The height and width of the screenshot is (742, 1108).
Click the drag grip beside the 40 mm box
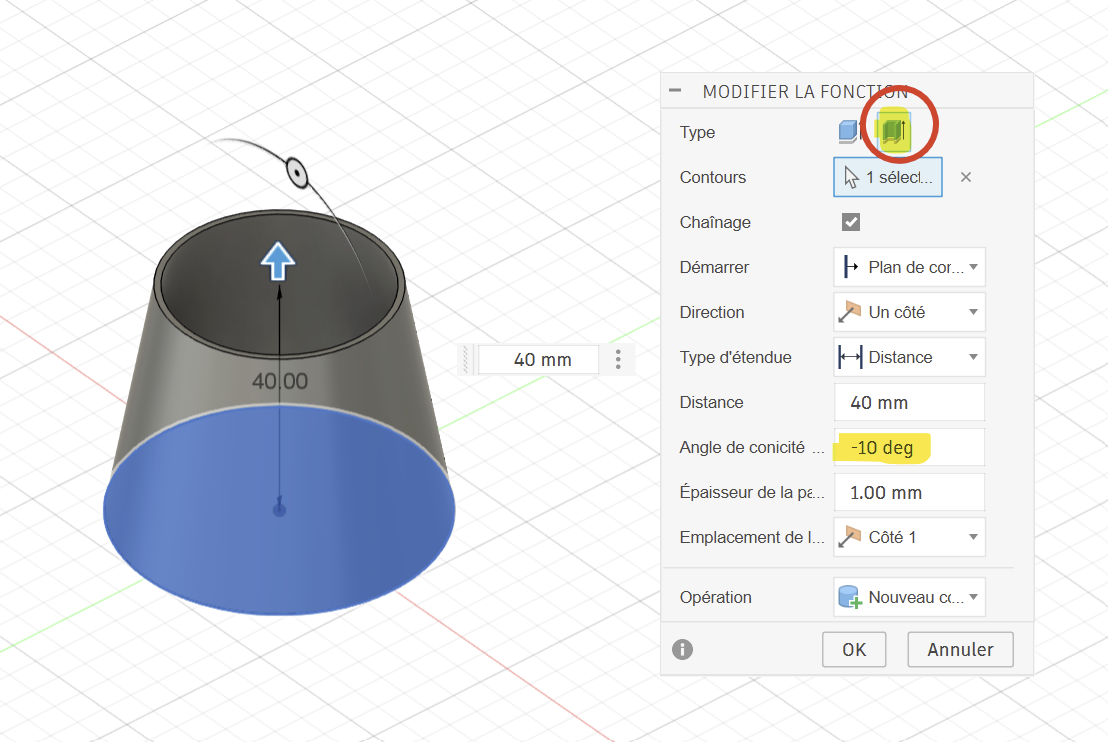click(465, 360)
